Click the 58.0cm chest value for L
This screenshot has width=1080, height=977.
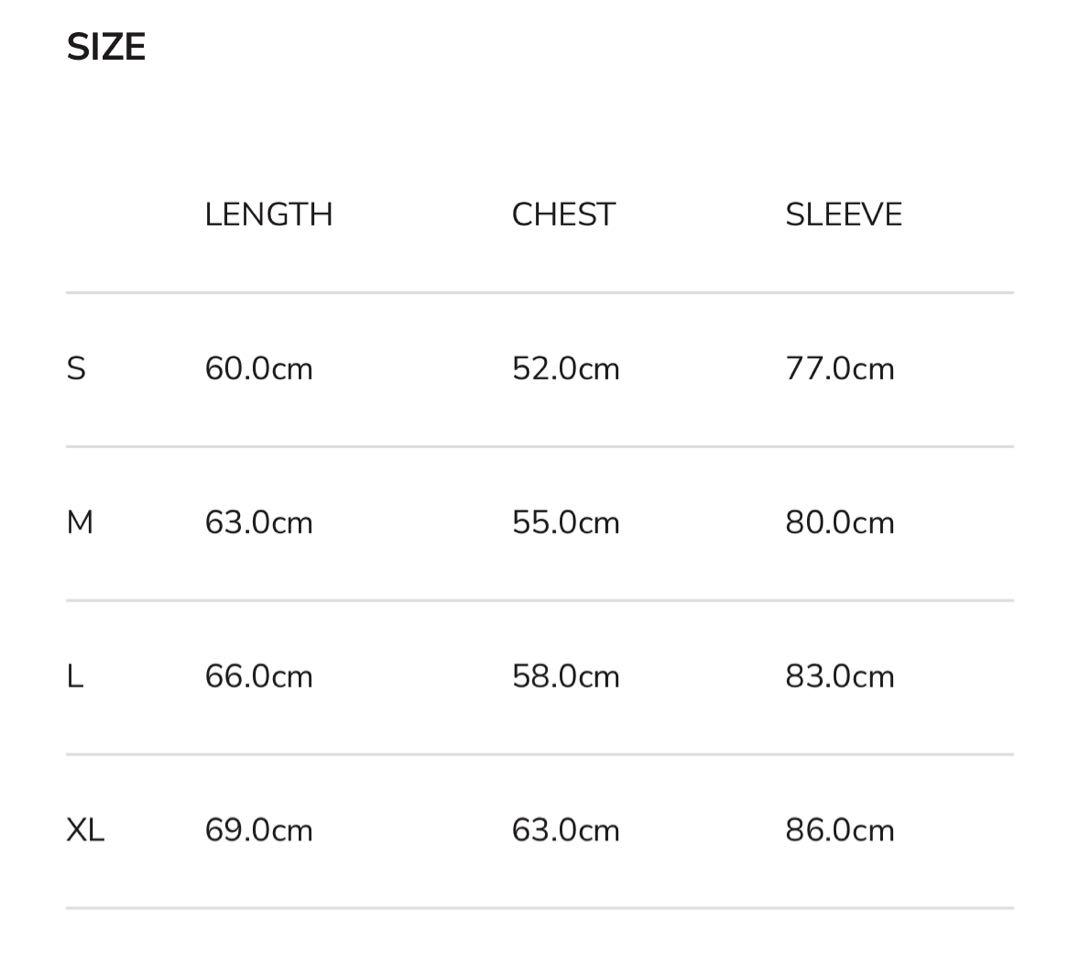coord(565,677)
